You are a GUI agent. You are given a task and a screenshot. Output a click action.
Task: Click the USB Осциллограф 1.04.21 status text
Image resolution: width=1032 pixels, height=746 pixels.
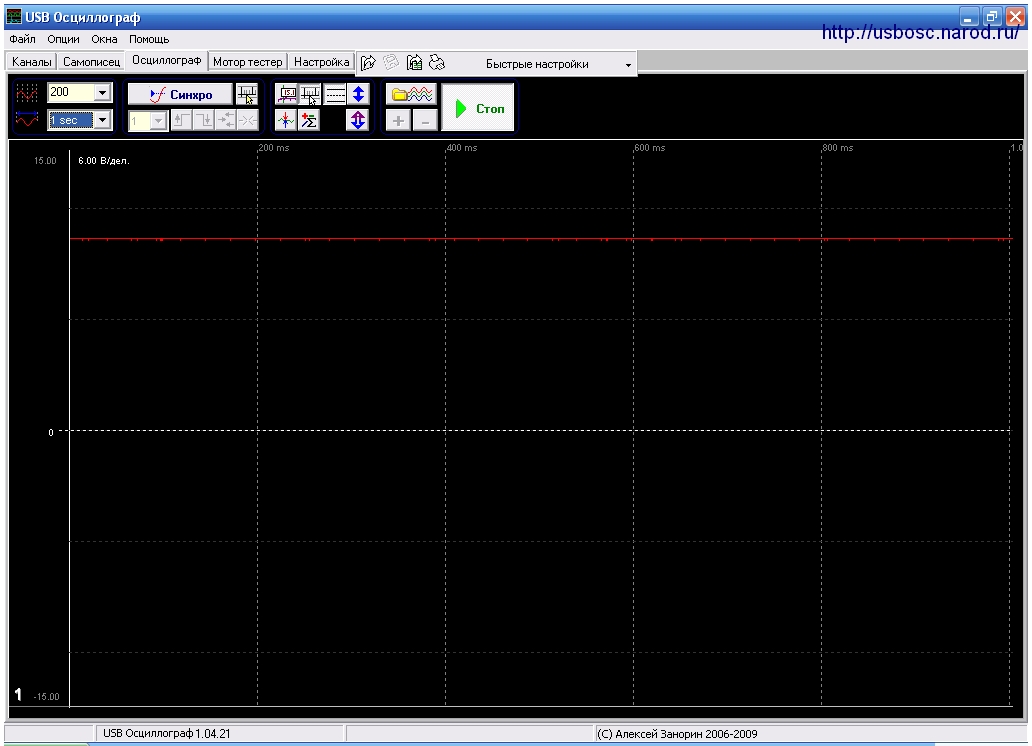[167, 733]
